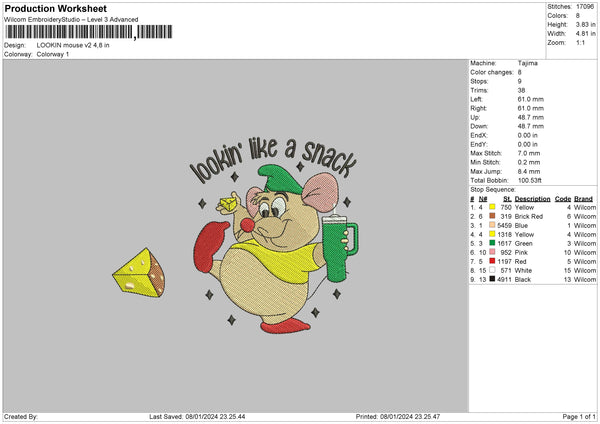
Task: Click the "Brick Red" description text
Action: click(x=529, y=217)
